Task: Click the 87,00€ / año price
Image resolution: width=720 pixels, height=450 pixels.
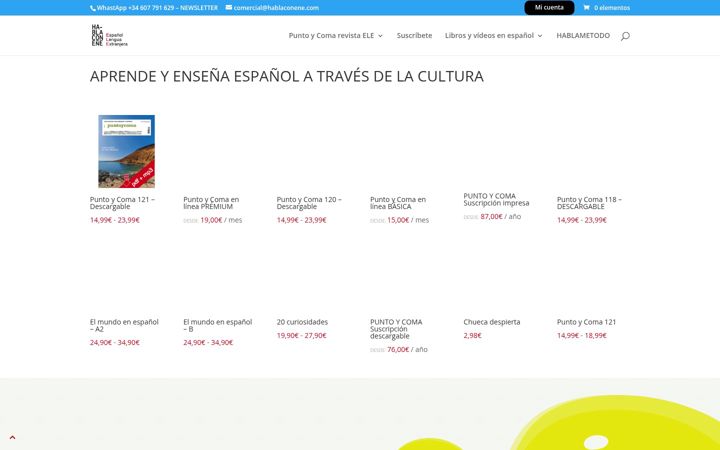Action: tap(501, 216)
